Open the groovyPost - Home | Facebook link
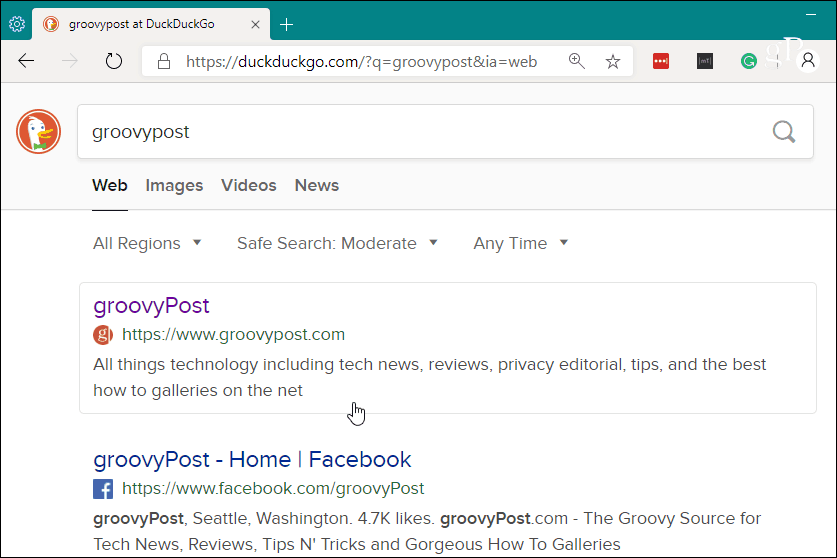The width and height of the screenshot is (837, 558). coord(252,460)
